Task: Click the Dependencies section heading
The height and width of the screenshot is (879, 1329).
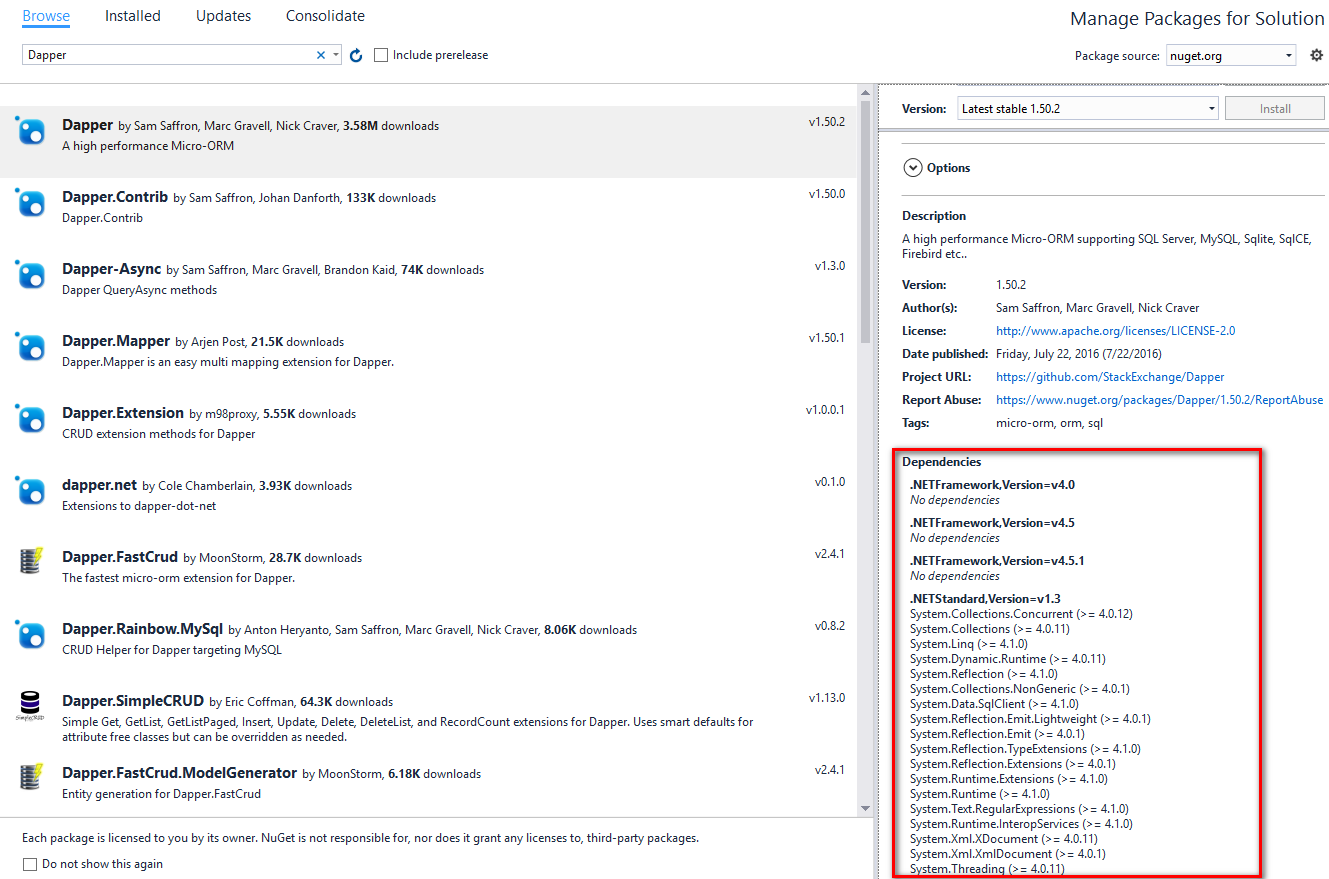Action: (x=941, y=462)
